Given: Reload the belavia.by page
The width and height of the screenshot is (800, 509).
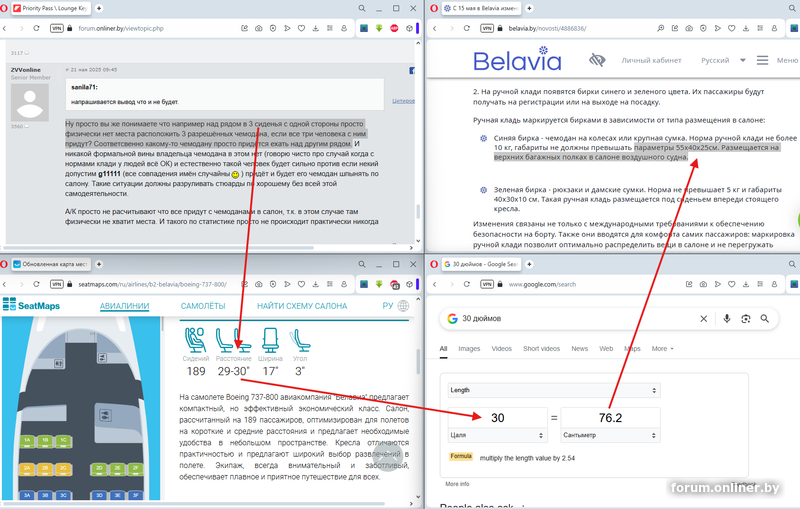Looking at the screenshot, I should 466,29.
